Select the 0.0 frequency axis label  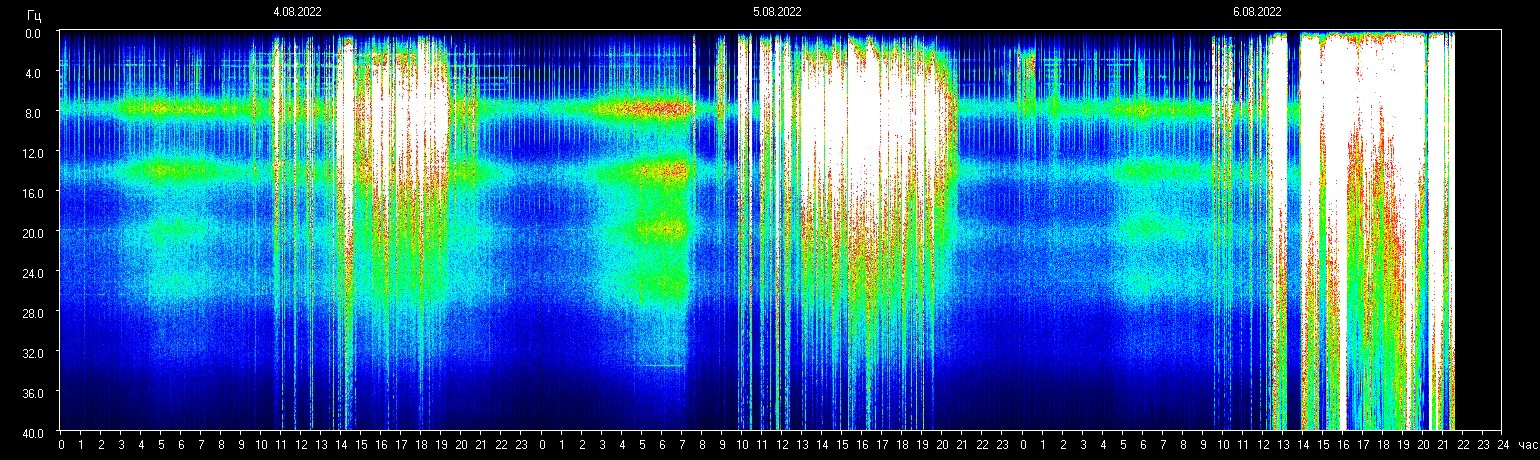pyautogui.click(x=33, y=33)
